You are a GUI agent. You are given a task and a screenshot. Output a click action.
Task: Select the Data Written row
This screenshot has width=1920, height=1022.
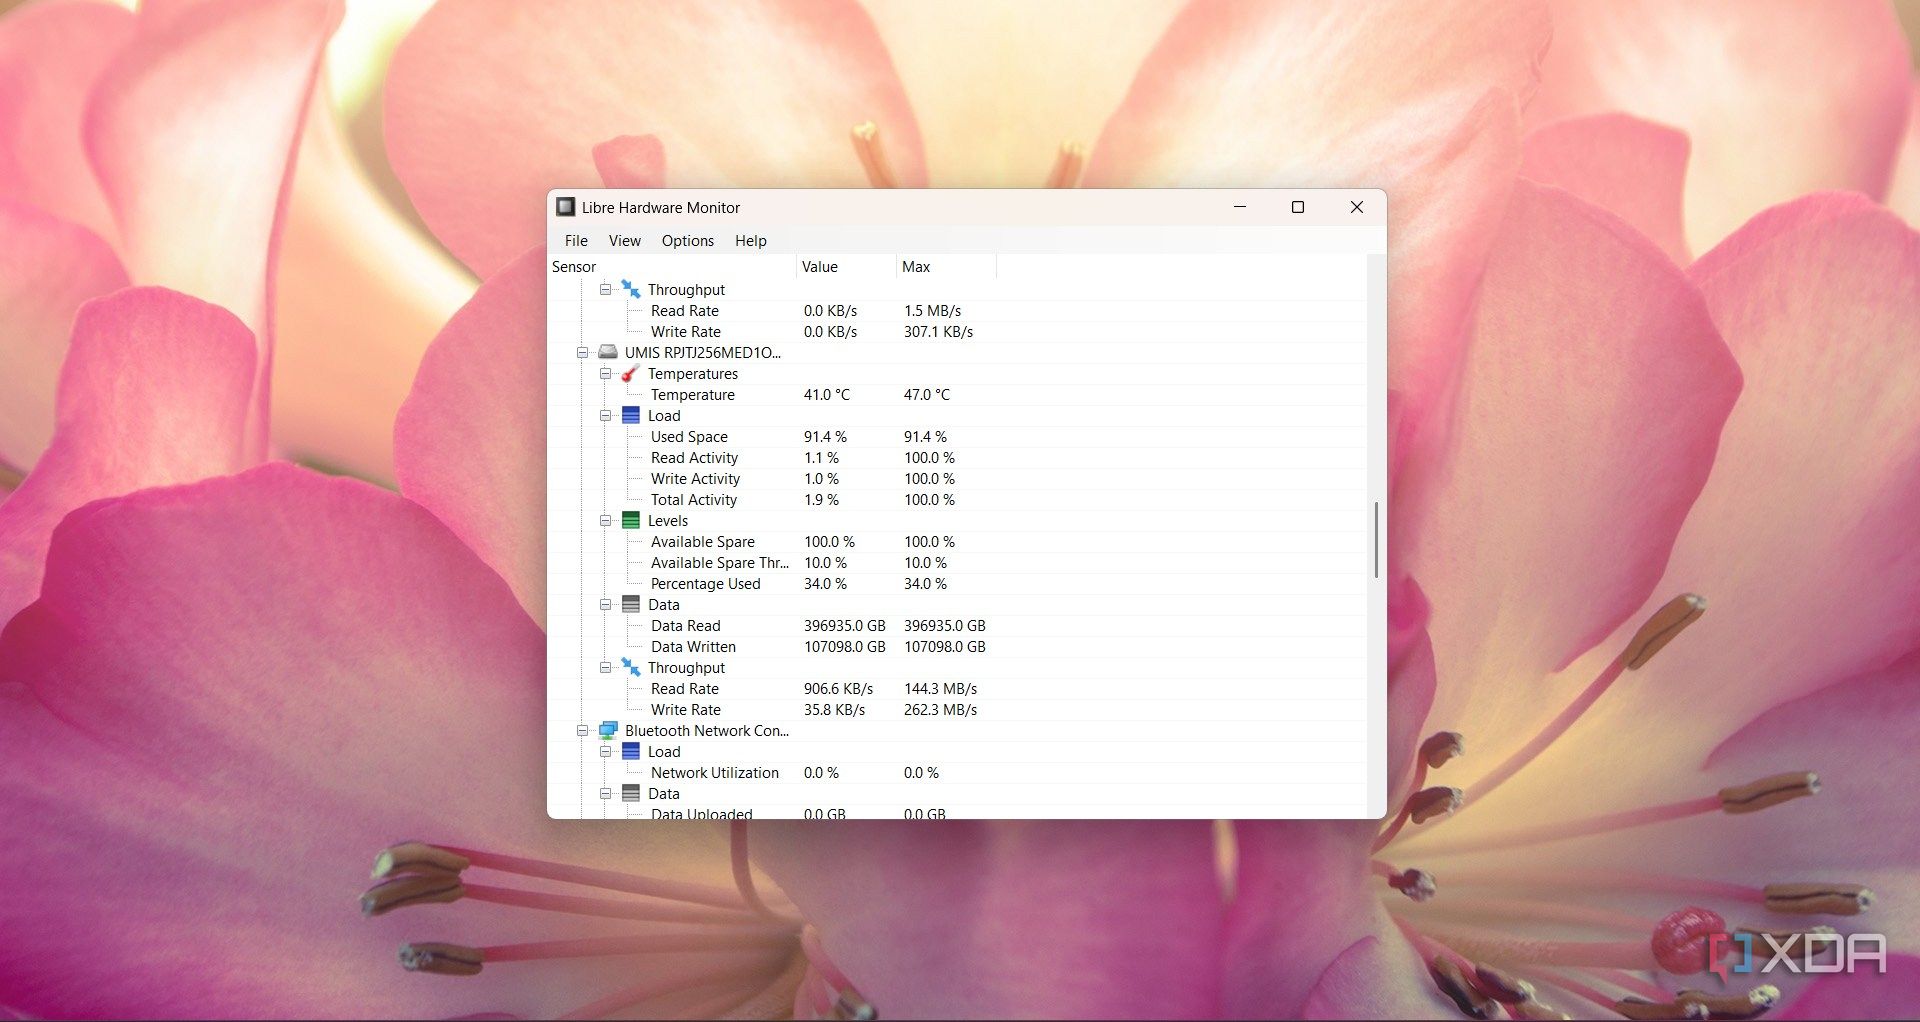pos(957,647)
